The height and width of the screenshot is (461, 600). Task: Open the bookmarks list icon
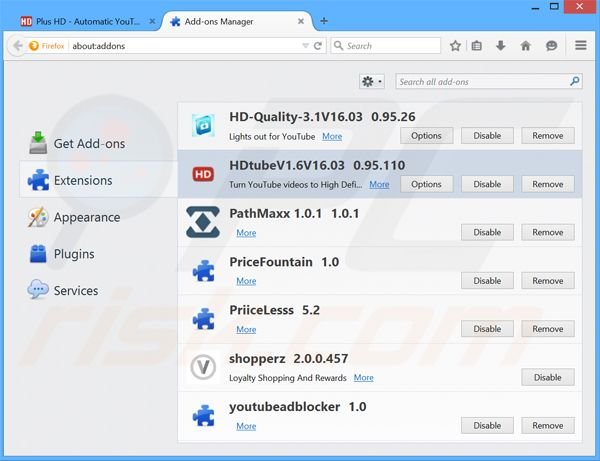pyautogui.click(x=476, y=46)
